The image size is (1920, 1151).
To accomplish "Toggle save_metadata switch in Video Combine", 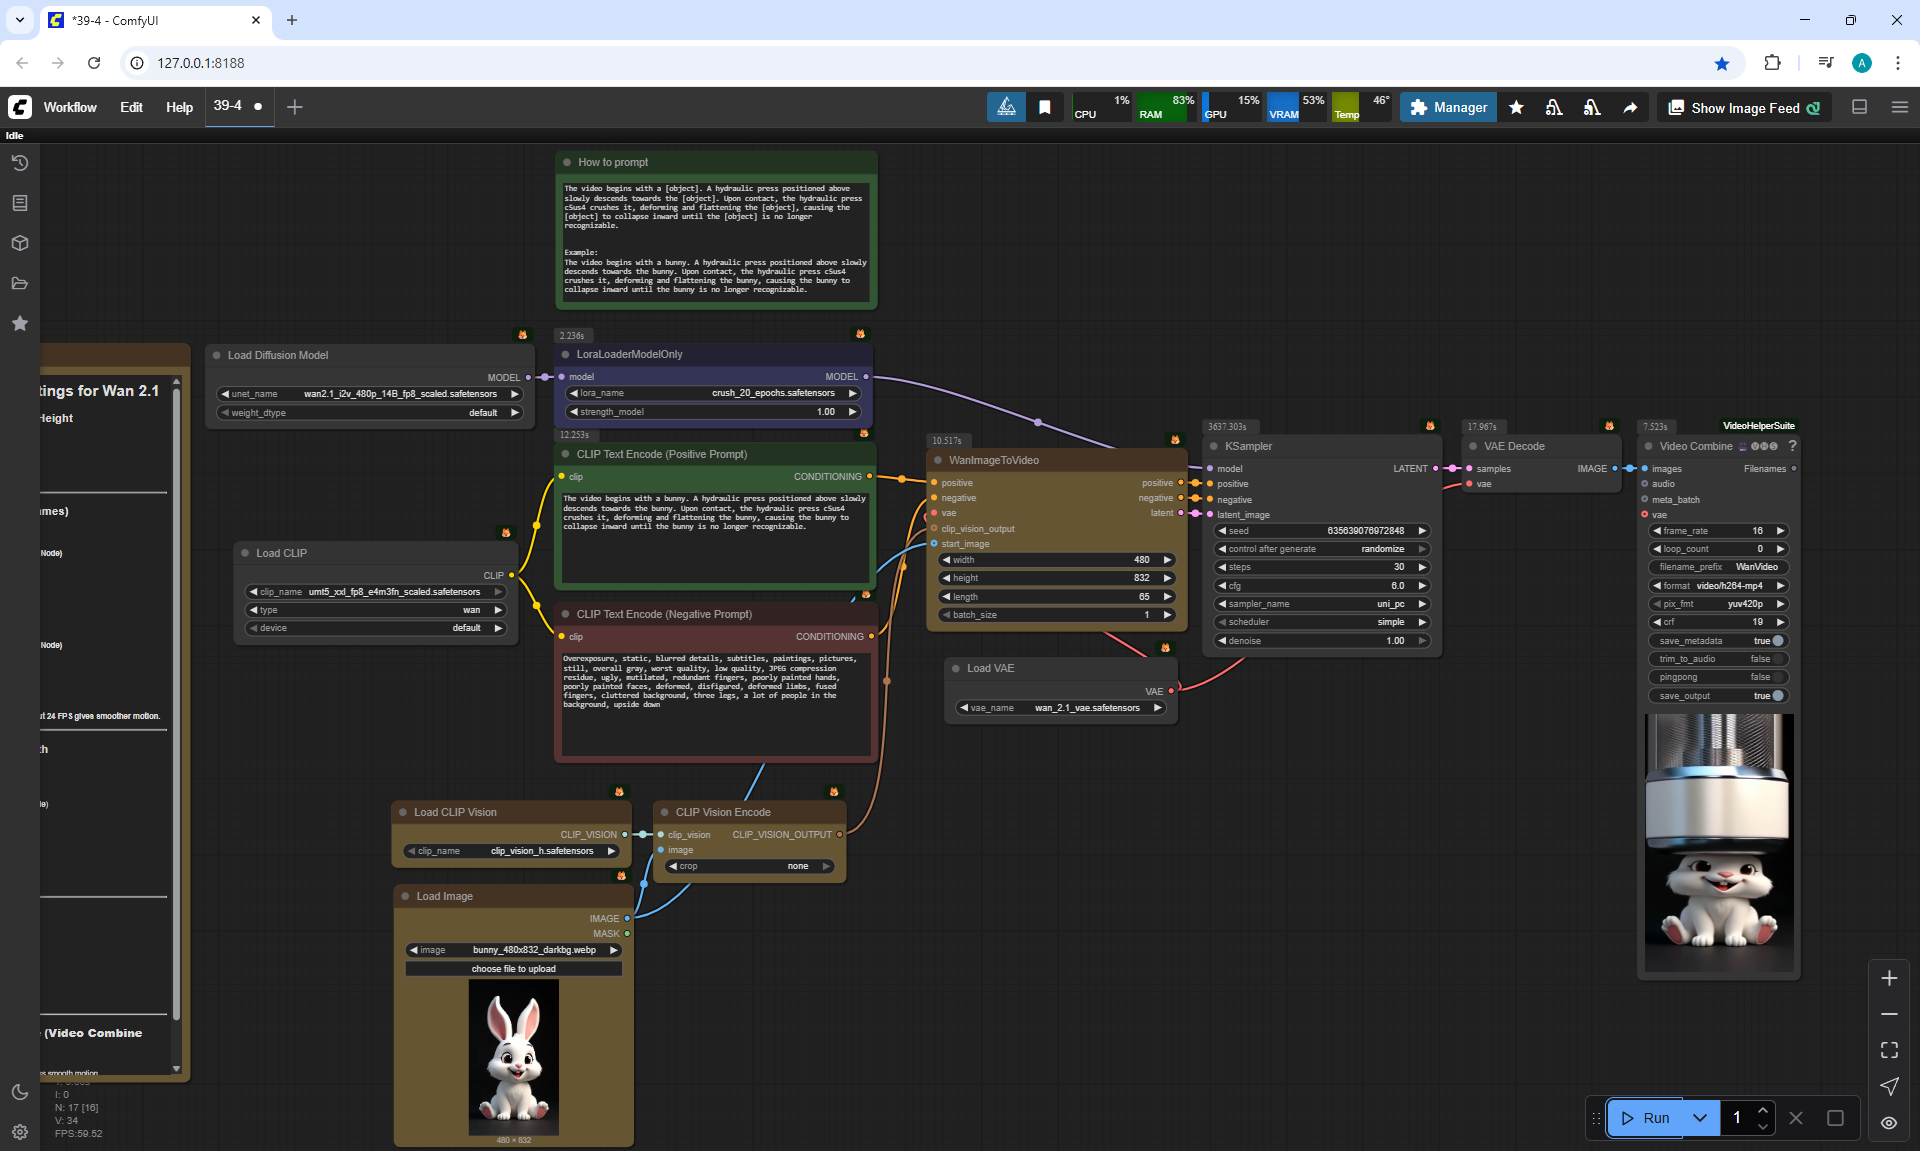I will (x=1777, y=641).
